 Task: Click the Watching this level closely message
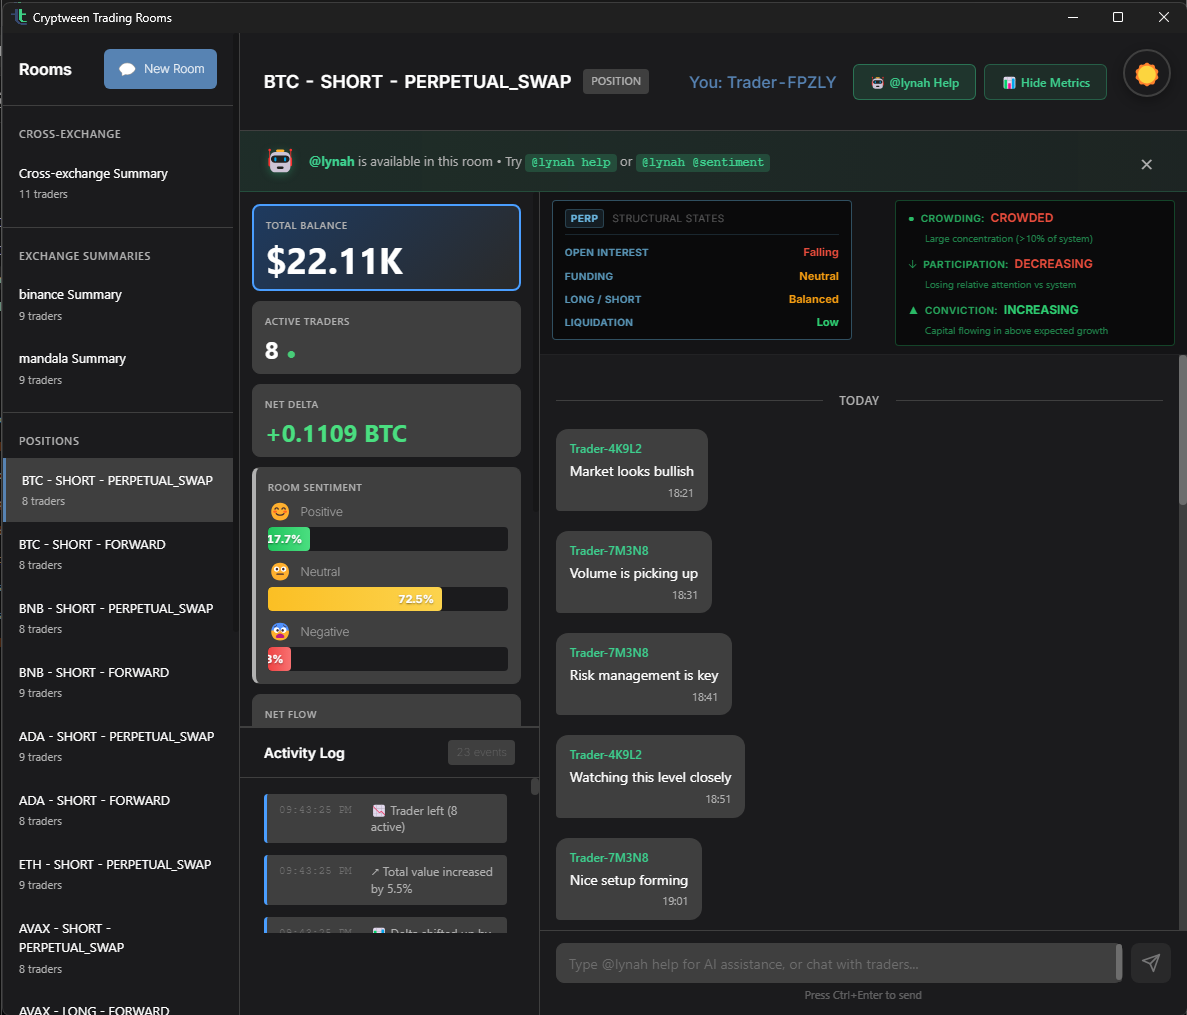coord(650,776)
